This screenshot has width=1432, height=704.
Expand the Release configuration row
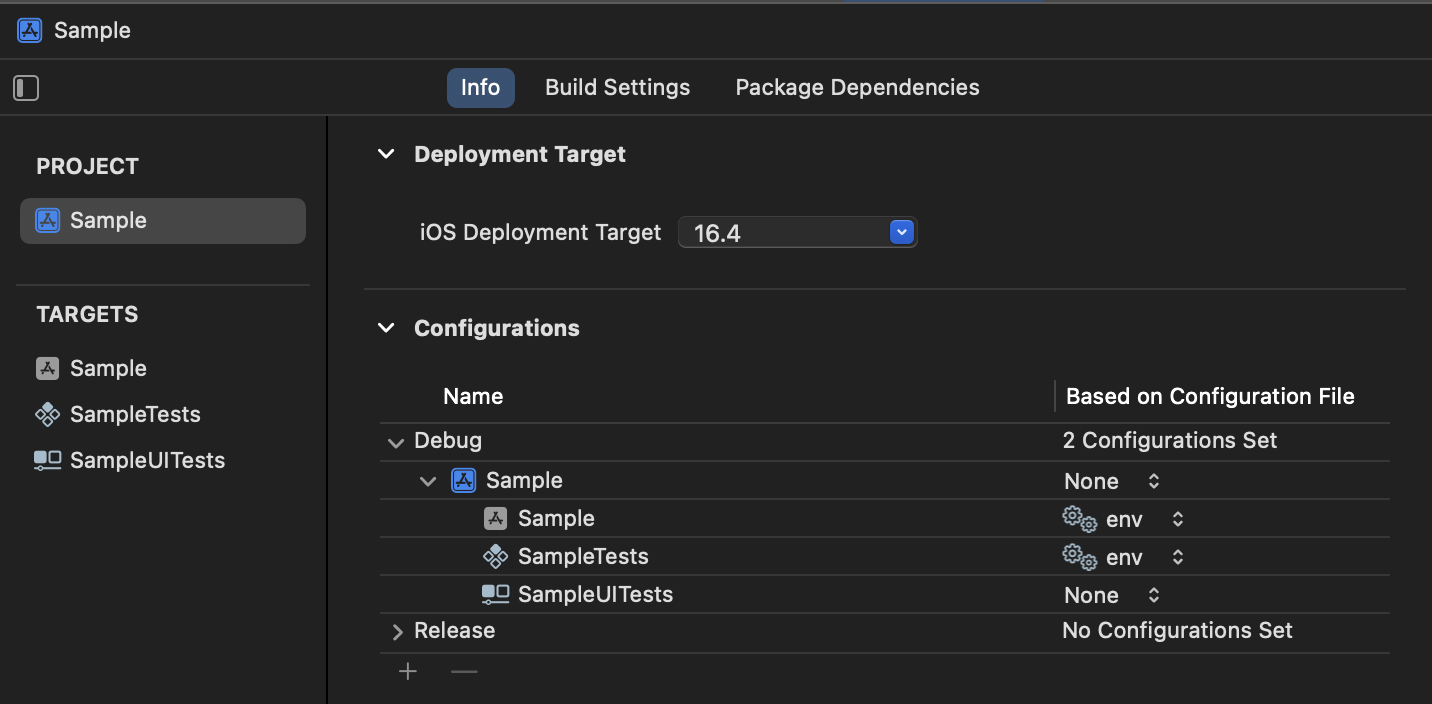397,631
